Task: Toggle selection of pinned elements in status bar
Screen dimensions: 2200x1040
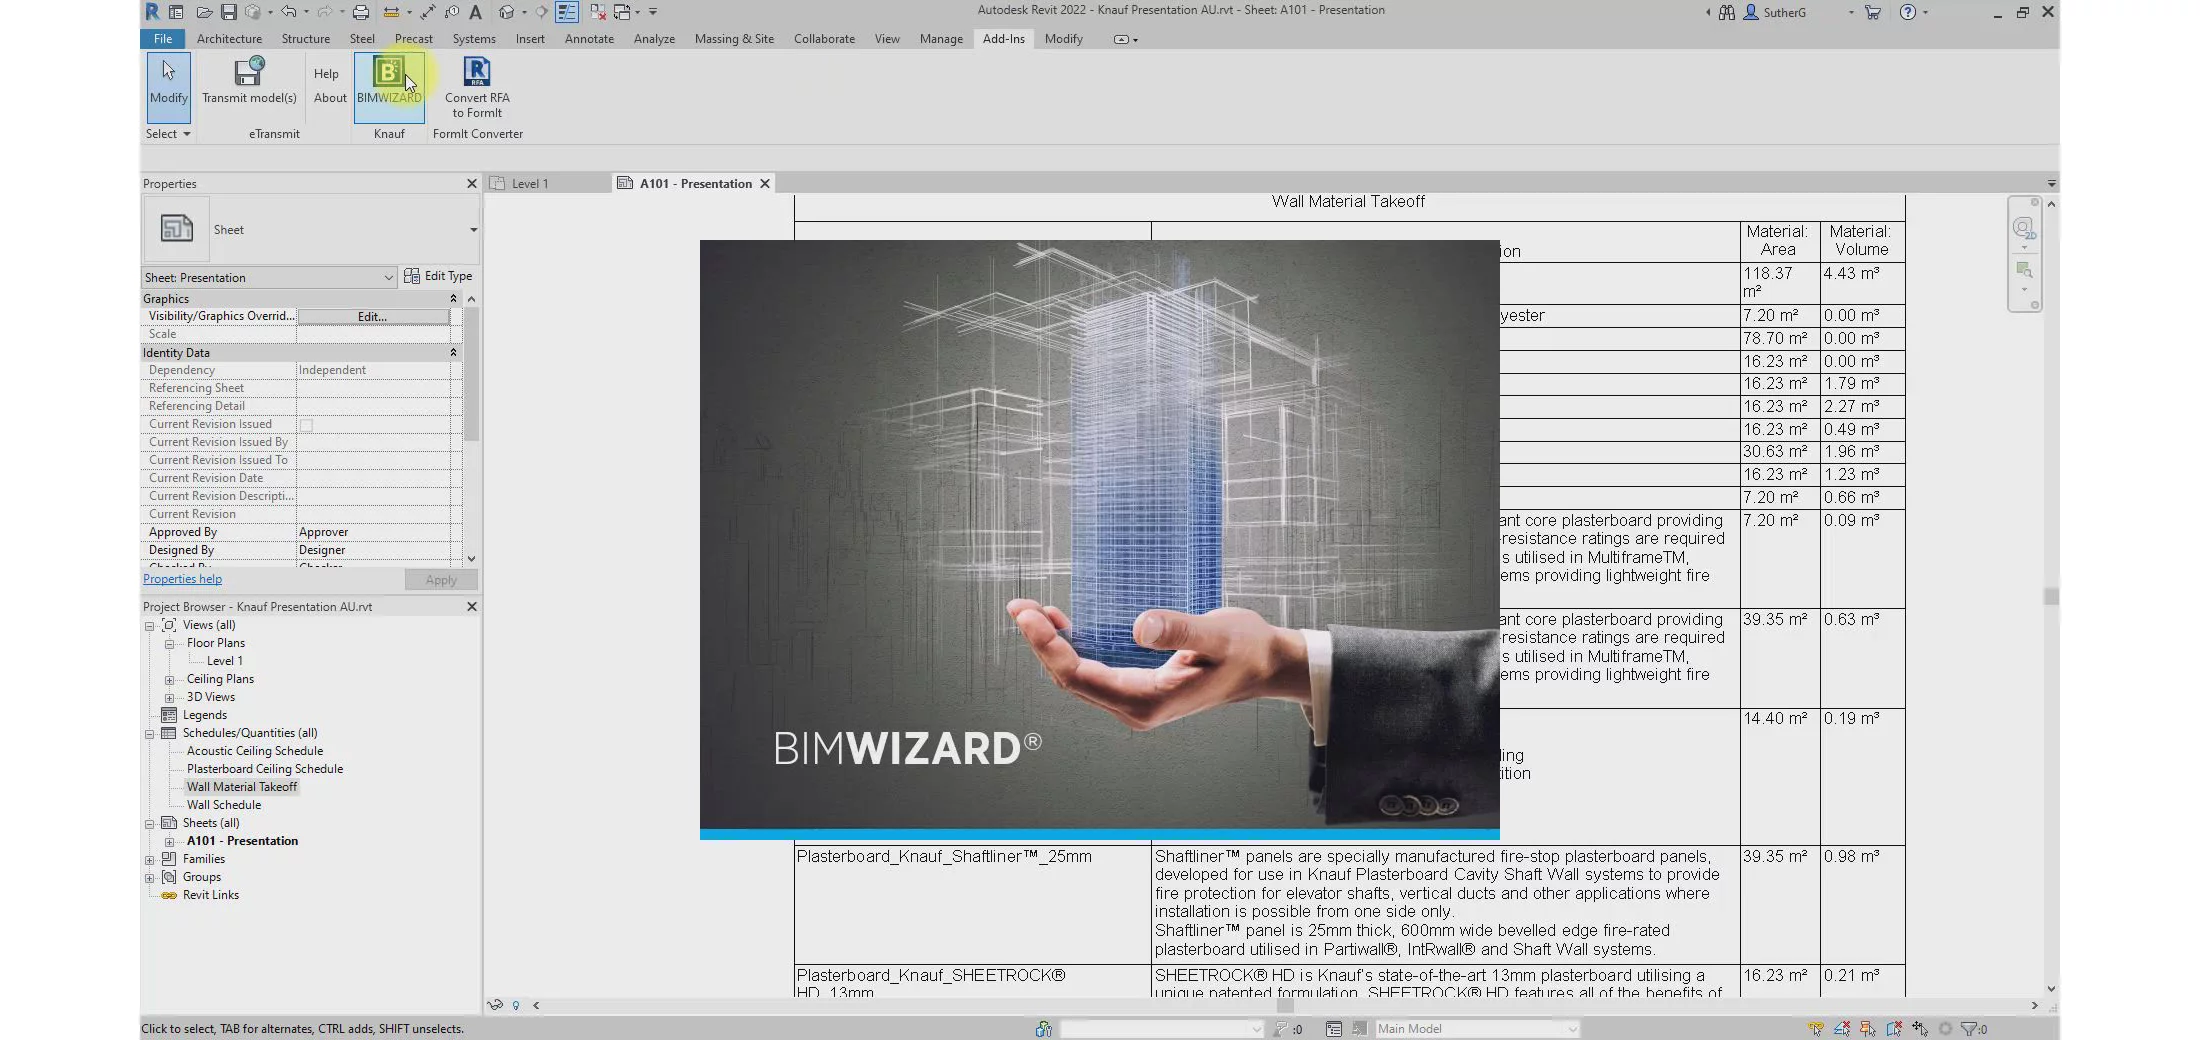Action: (1866, 1028)
